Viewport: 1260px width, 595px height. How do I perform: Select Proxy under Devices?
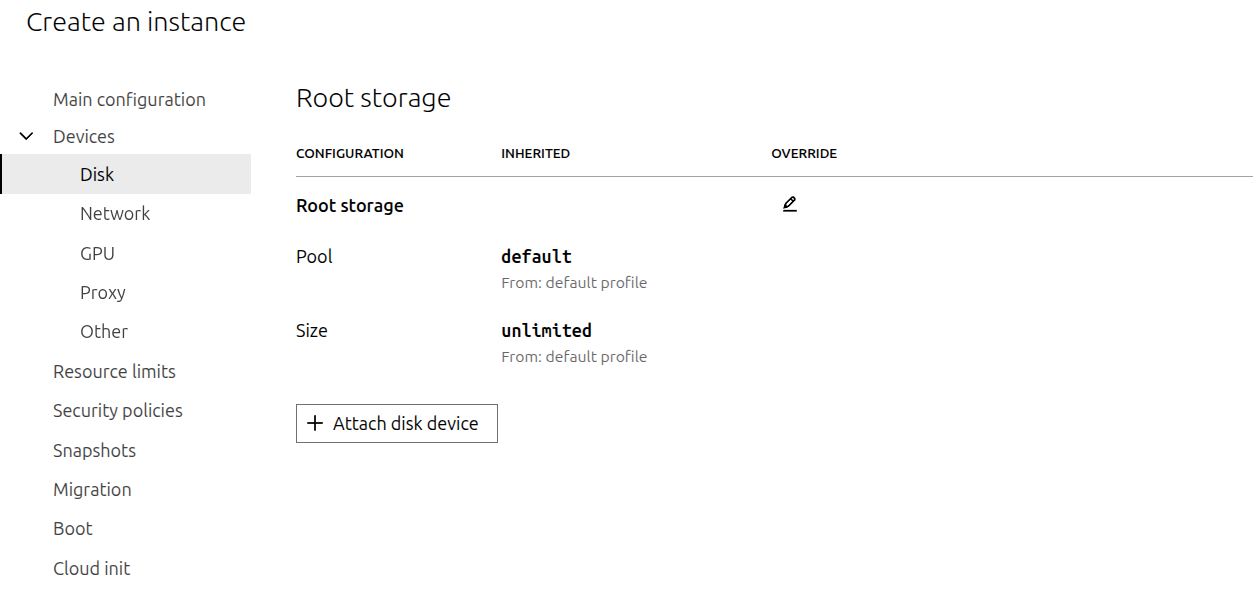point(103,293)
